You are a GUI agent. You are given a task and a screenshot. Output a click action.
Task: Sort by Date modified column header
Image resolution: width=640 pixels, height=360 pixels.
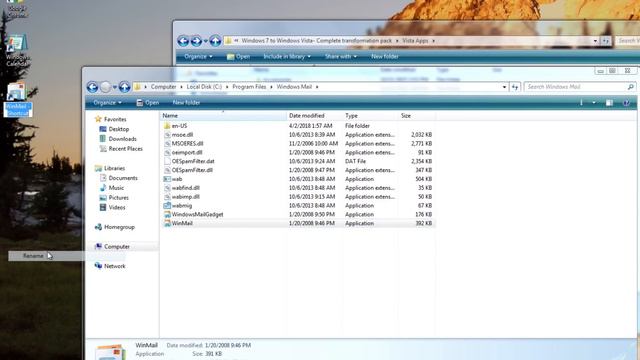point(315,116)
